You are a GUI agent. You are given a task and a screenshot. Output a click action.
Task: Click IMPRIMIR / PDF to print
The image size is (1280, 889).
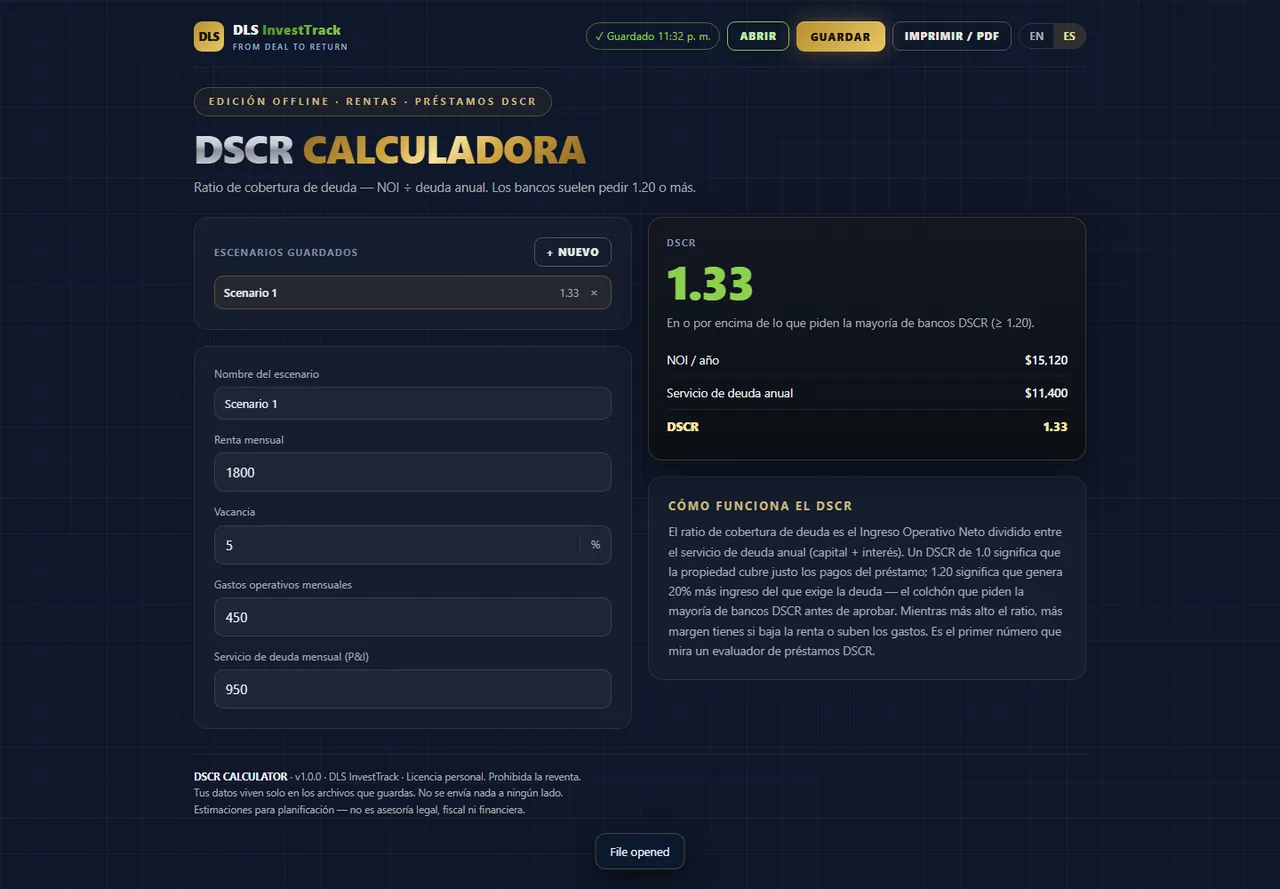tap(952, 36)
